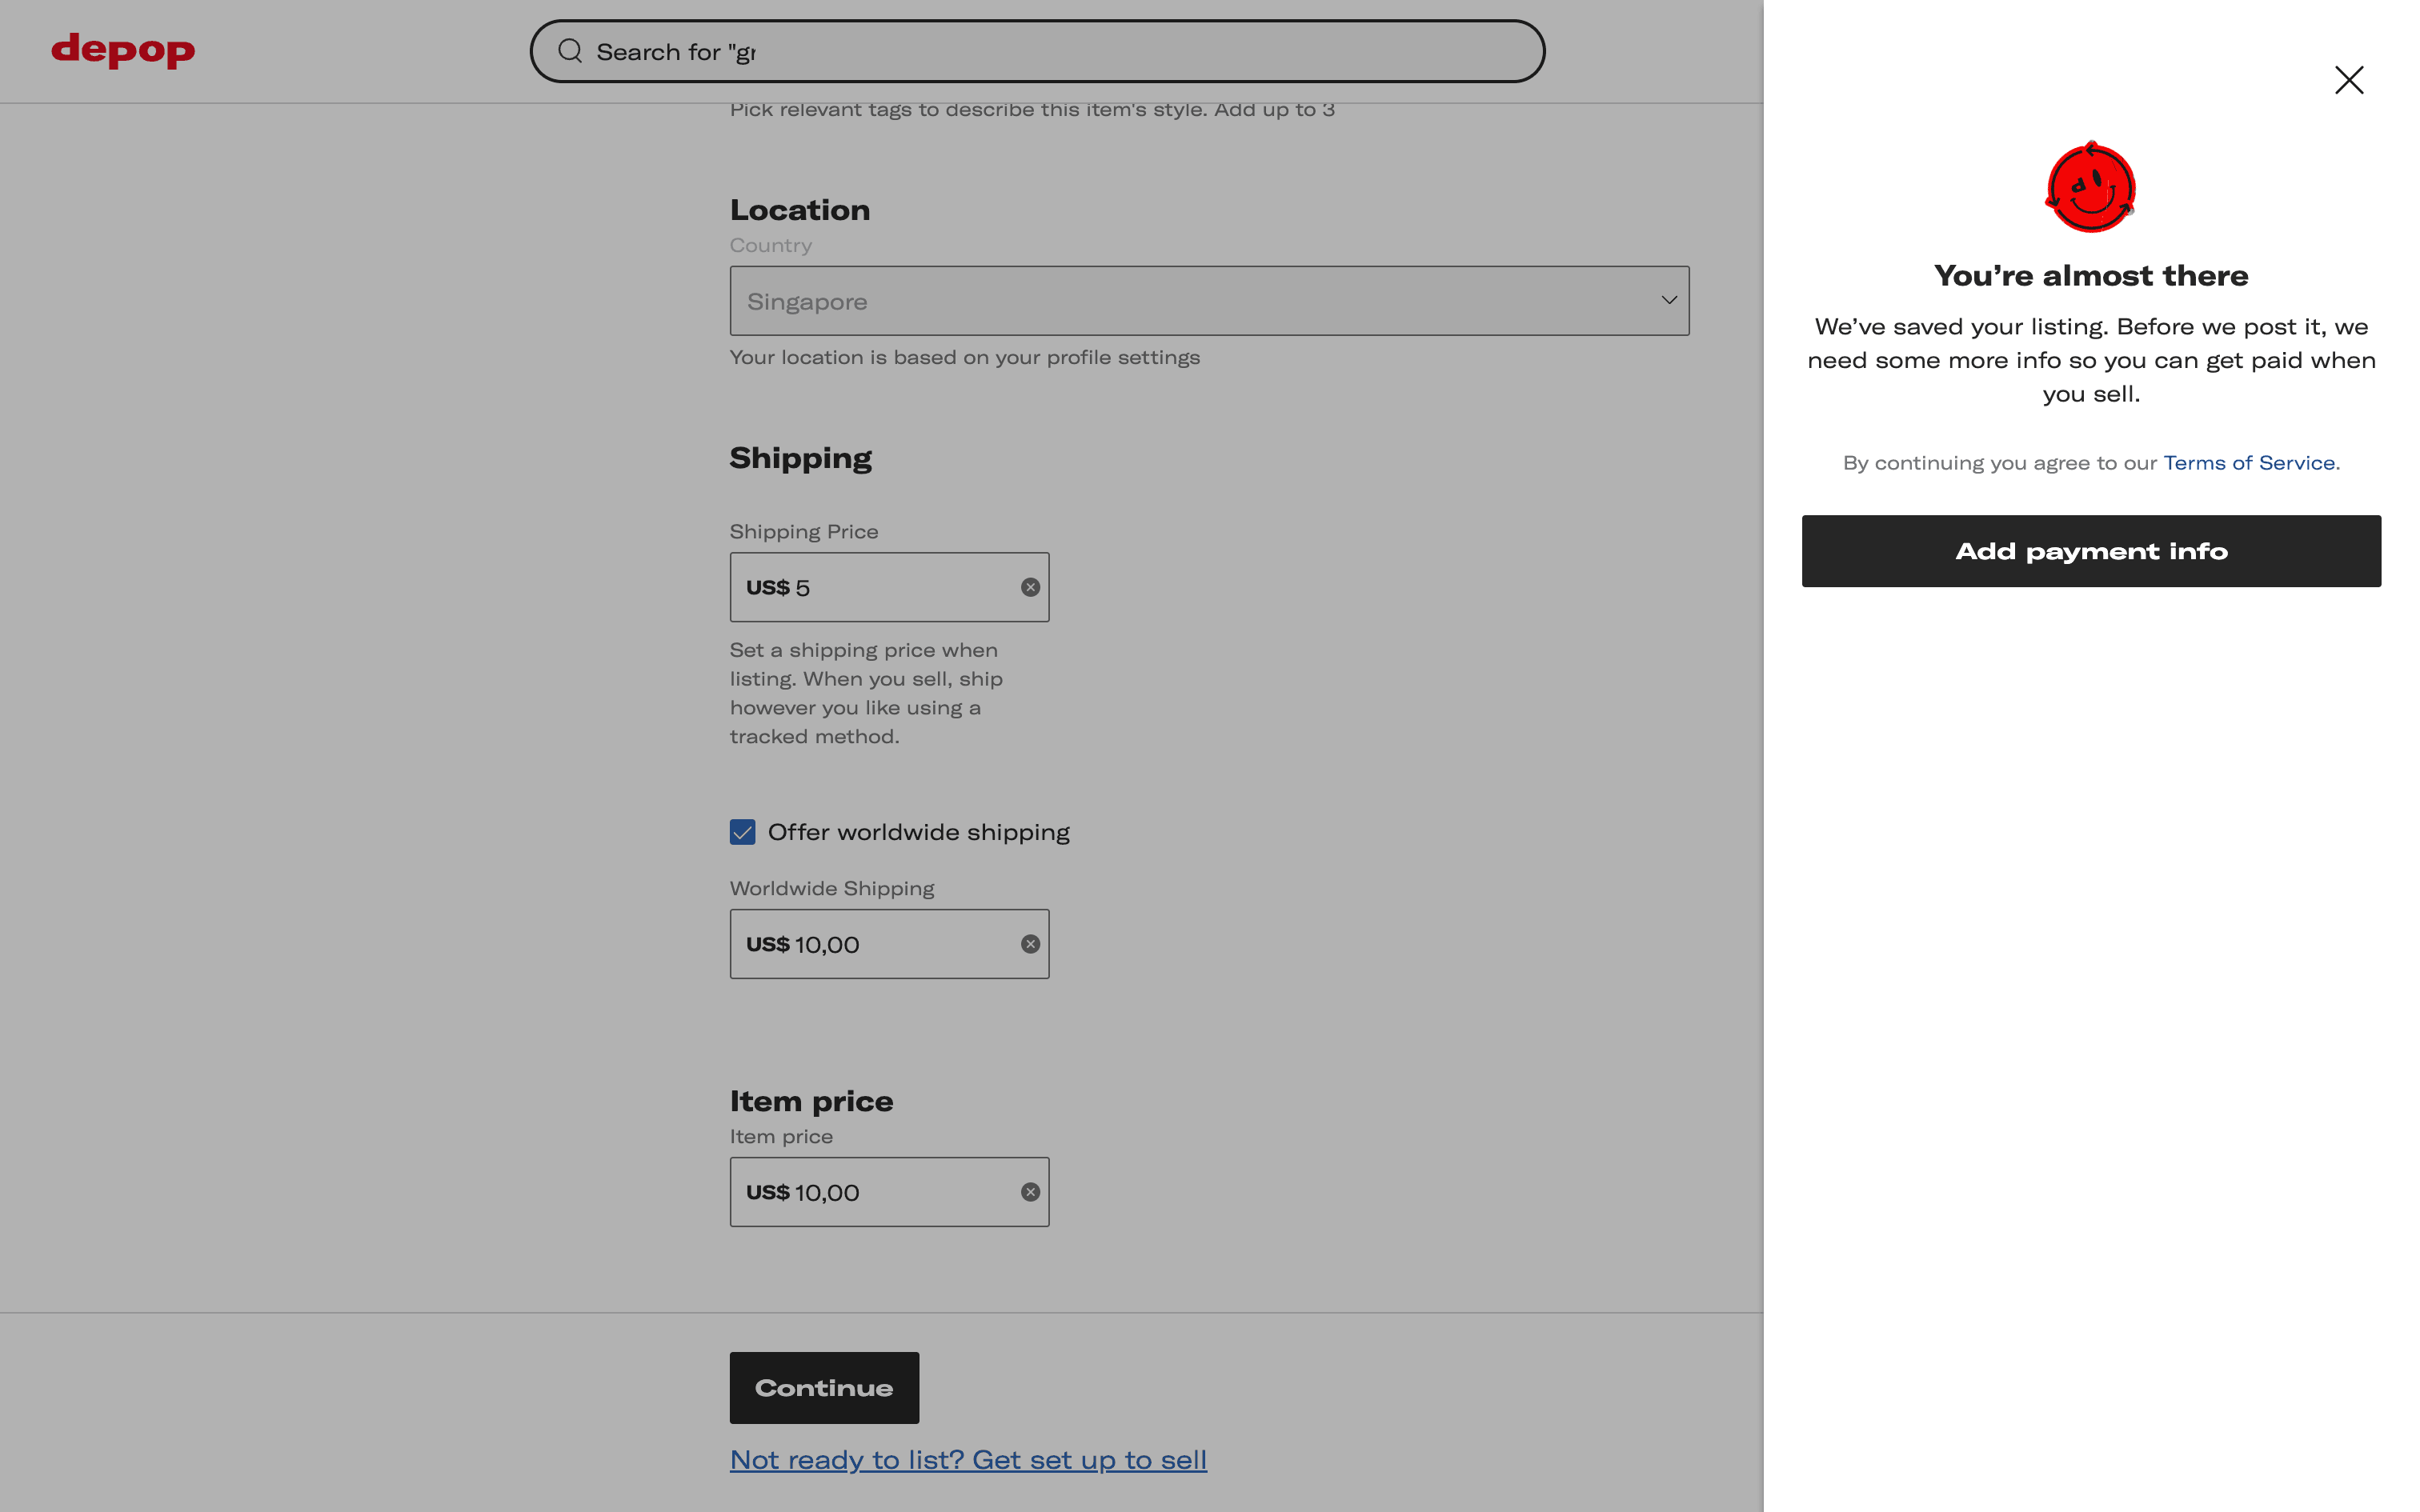Focus the search bar input
This screenshot has height=1512, width=2420.
[1050, 52]
